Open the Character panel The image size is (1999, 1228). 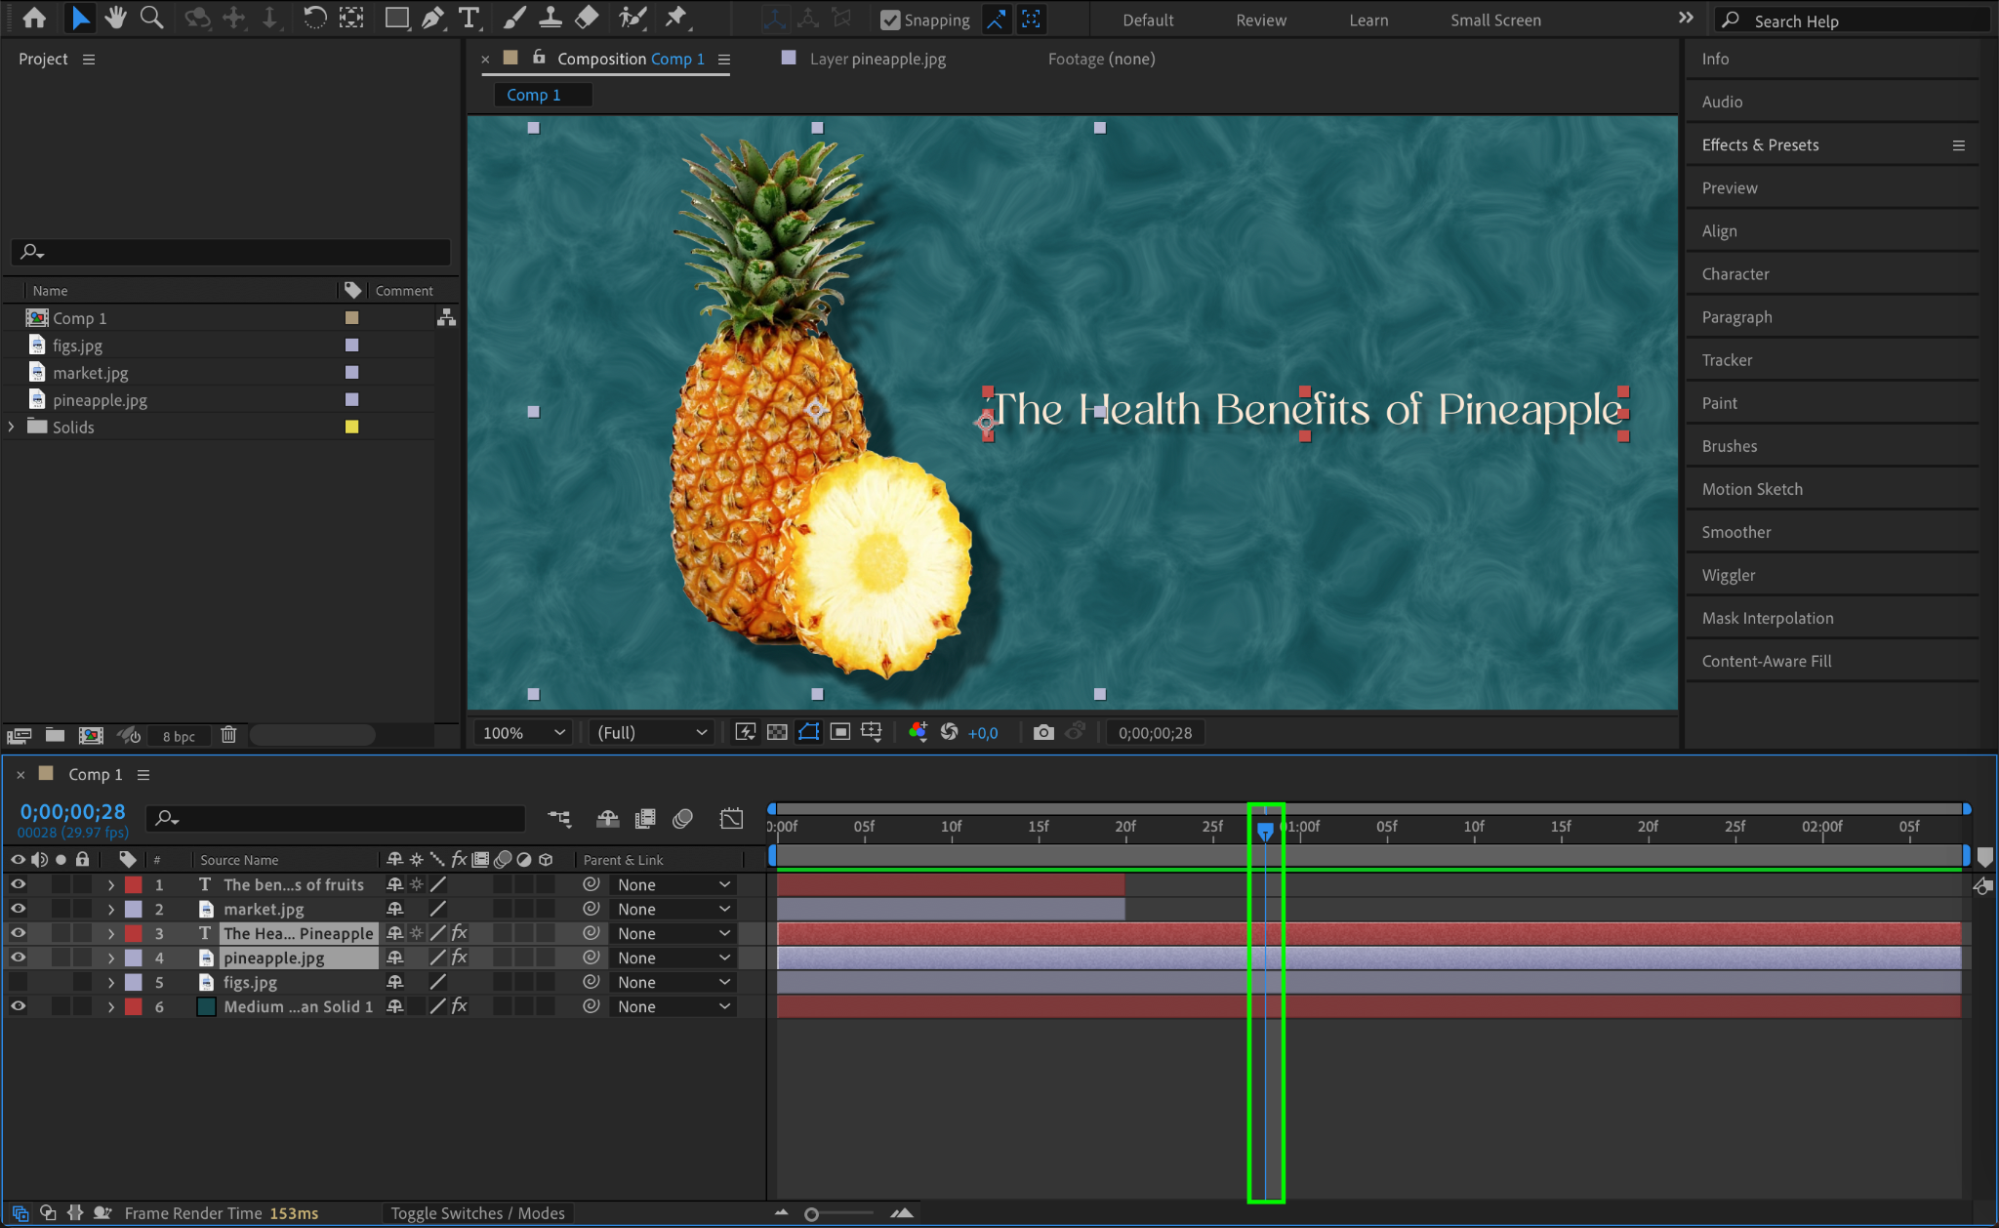pos(1735,274)
